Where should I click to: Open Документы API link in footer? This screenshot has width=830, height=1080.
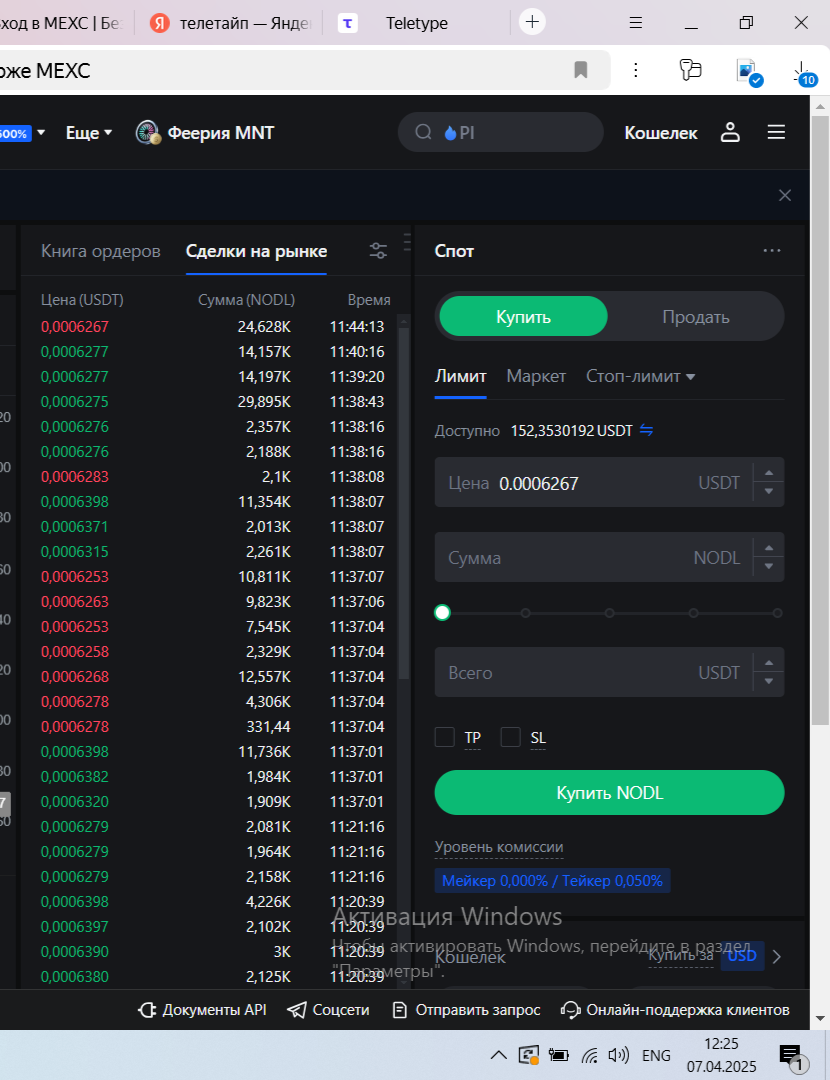point(203,1010)
